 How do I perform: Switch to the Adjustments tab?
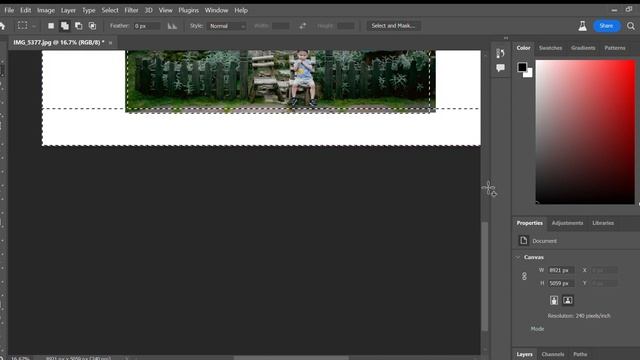pos(567,223)
